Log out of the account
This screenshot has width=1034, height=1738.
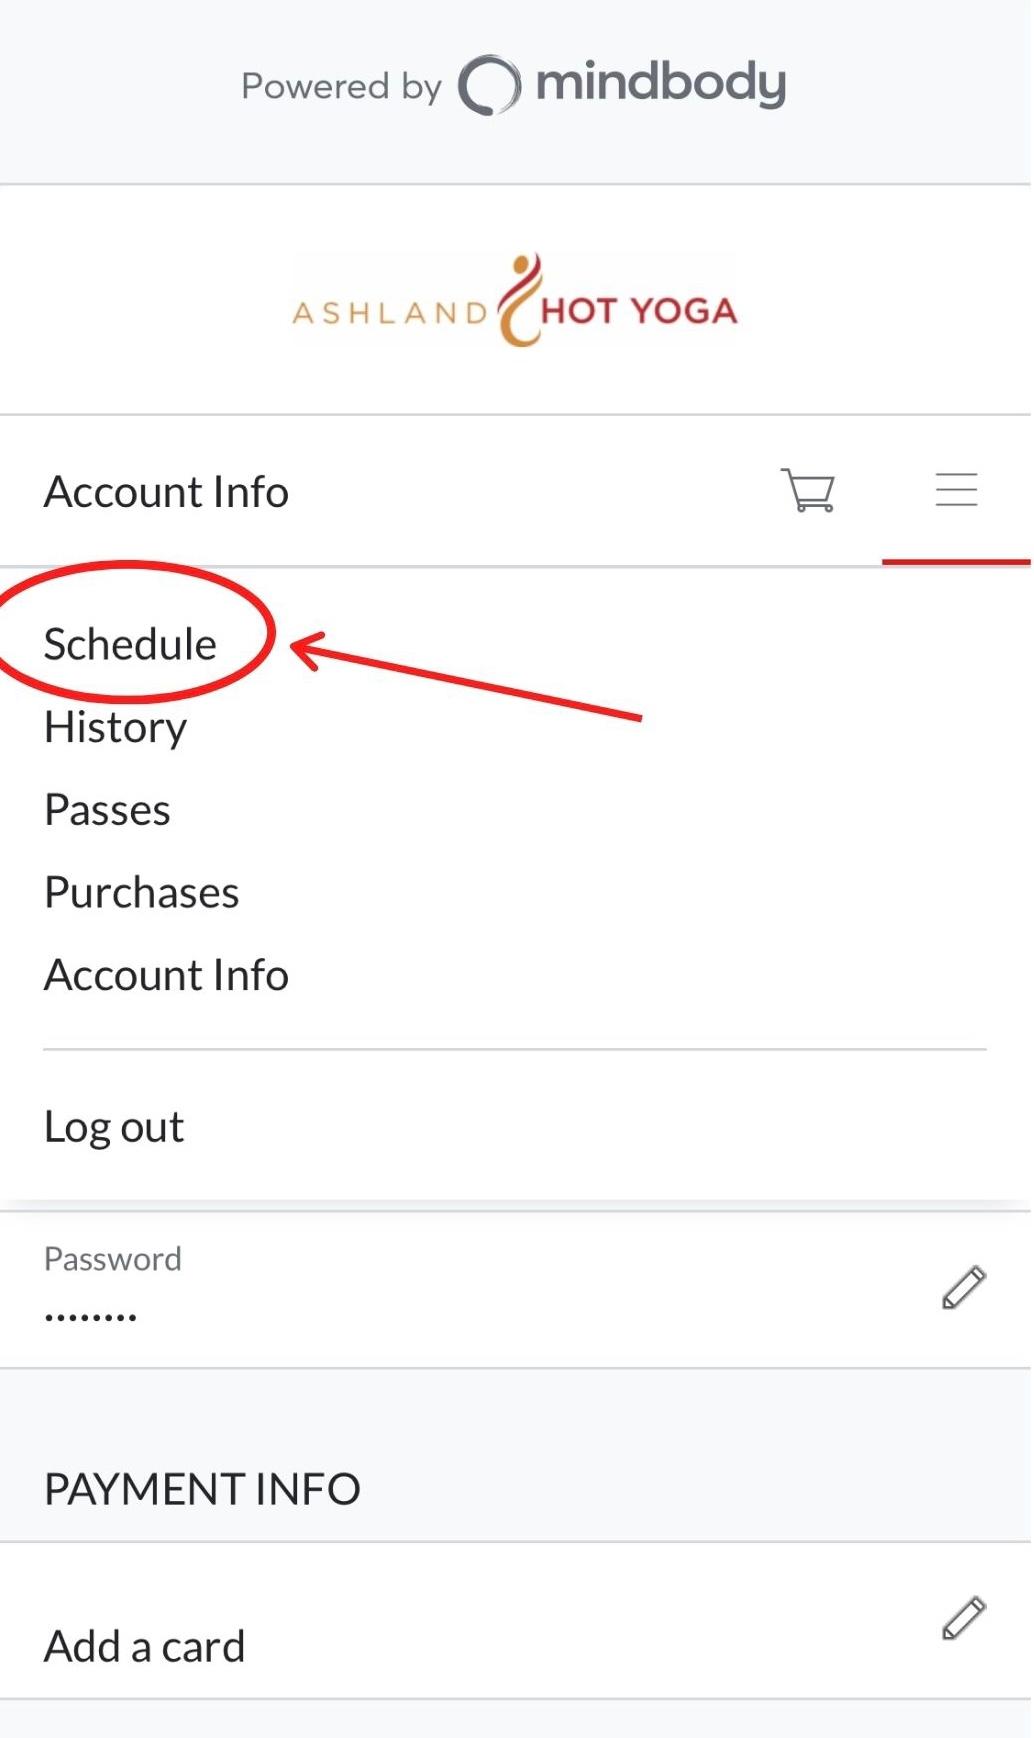pos(114,1127)
